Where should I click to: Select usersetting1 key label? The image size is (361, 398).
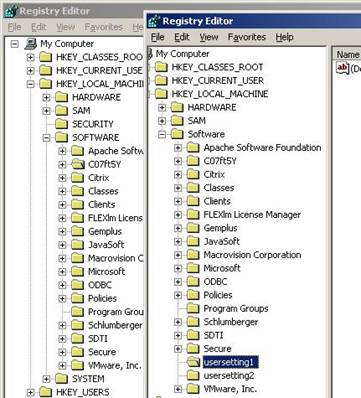click(x=231, y=362)
